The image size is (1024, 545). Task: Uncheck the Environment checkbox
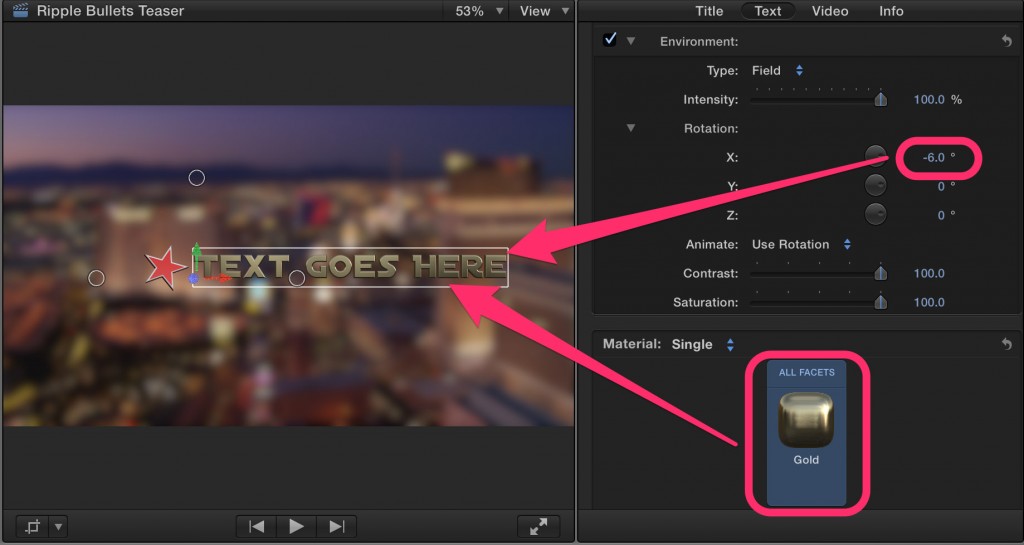609,40
